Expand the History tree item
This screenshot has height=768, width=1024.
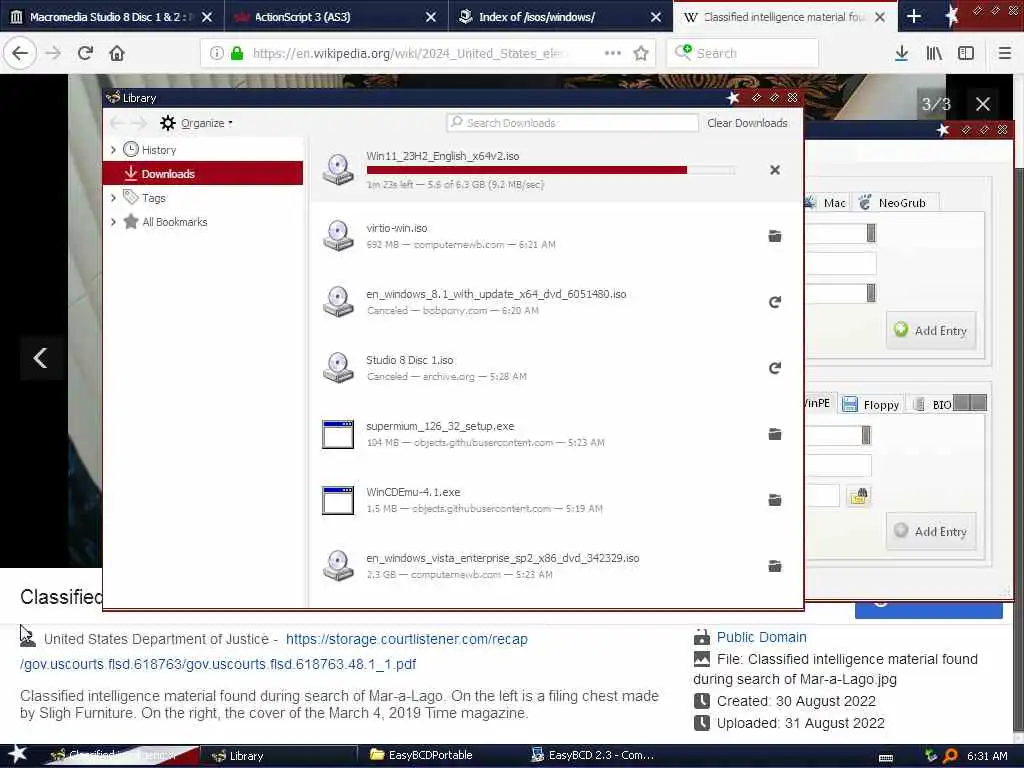(x=114, y=150)
